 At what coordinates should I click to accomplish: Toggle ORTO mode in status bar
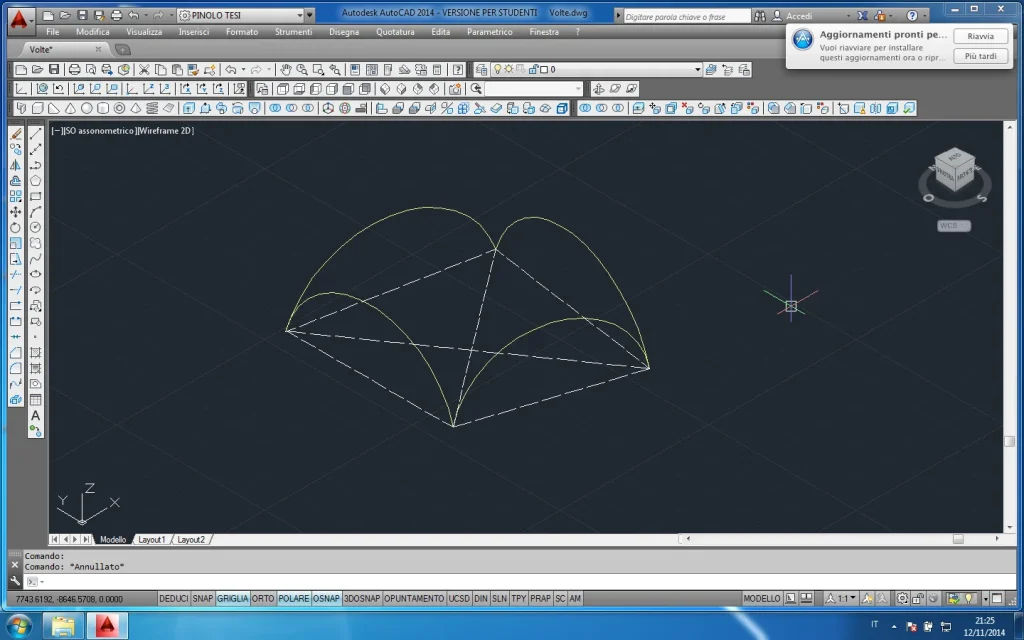click(x=263, y=598)
